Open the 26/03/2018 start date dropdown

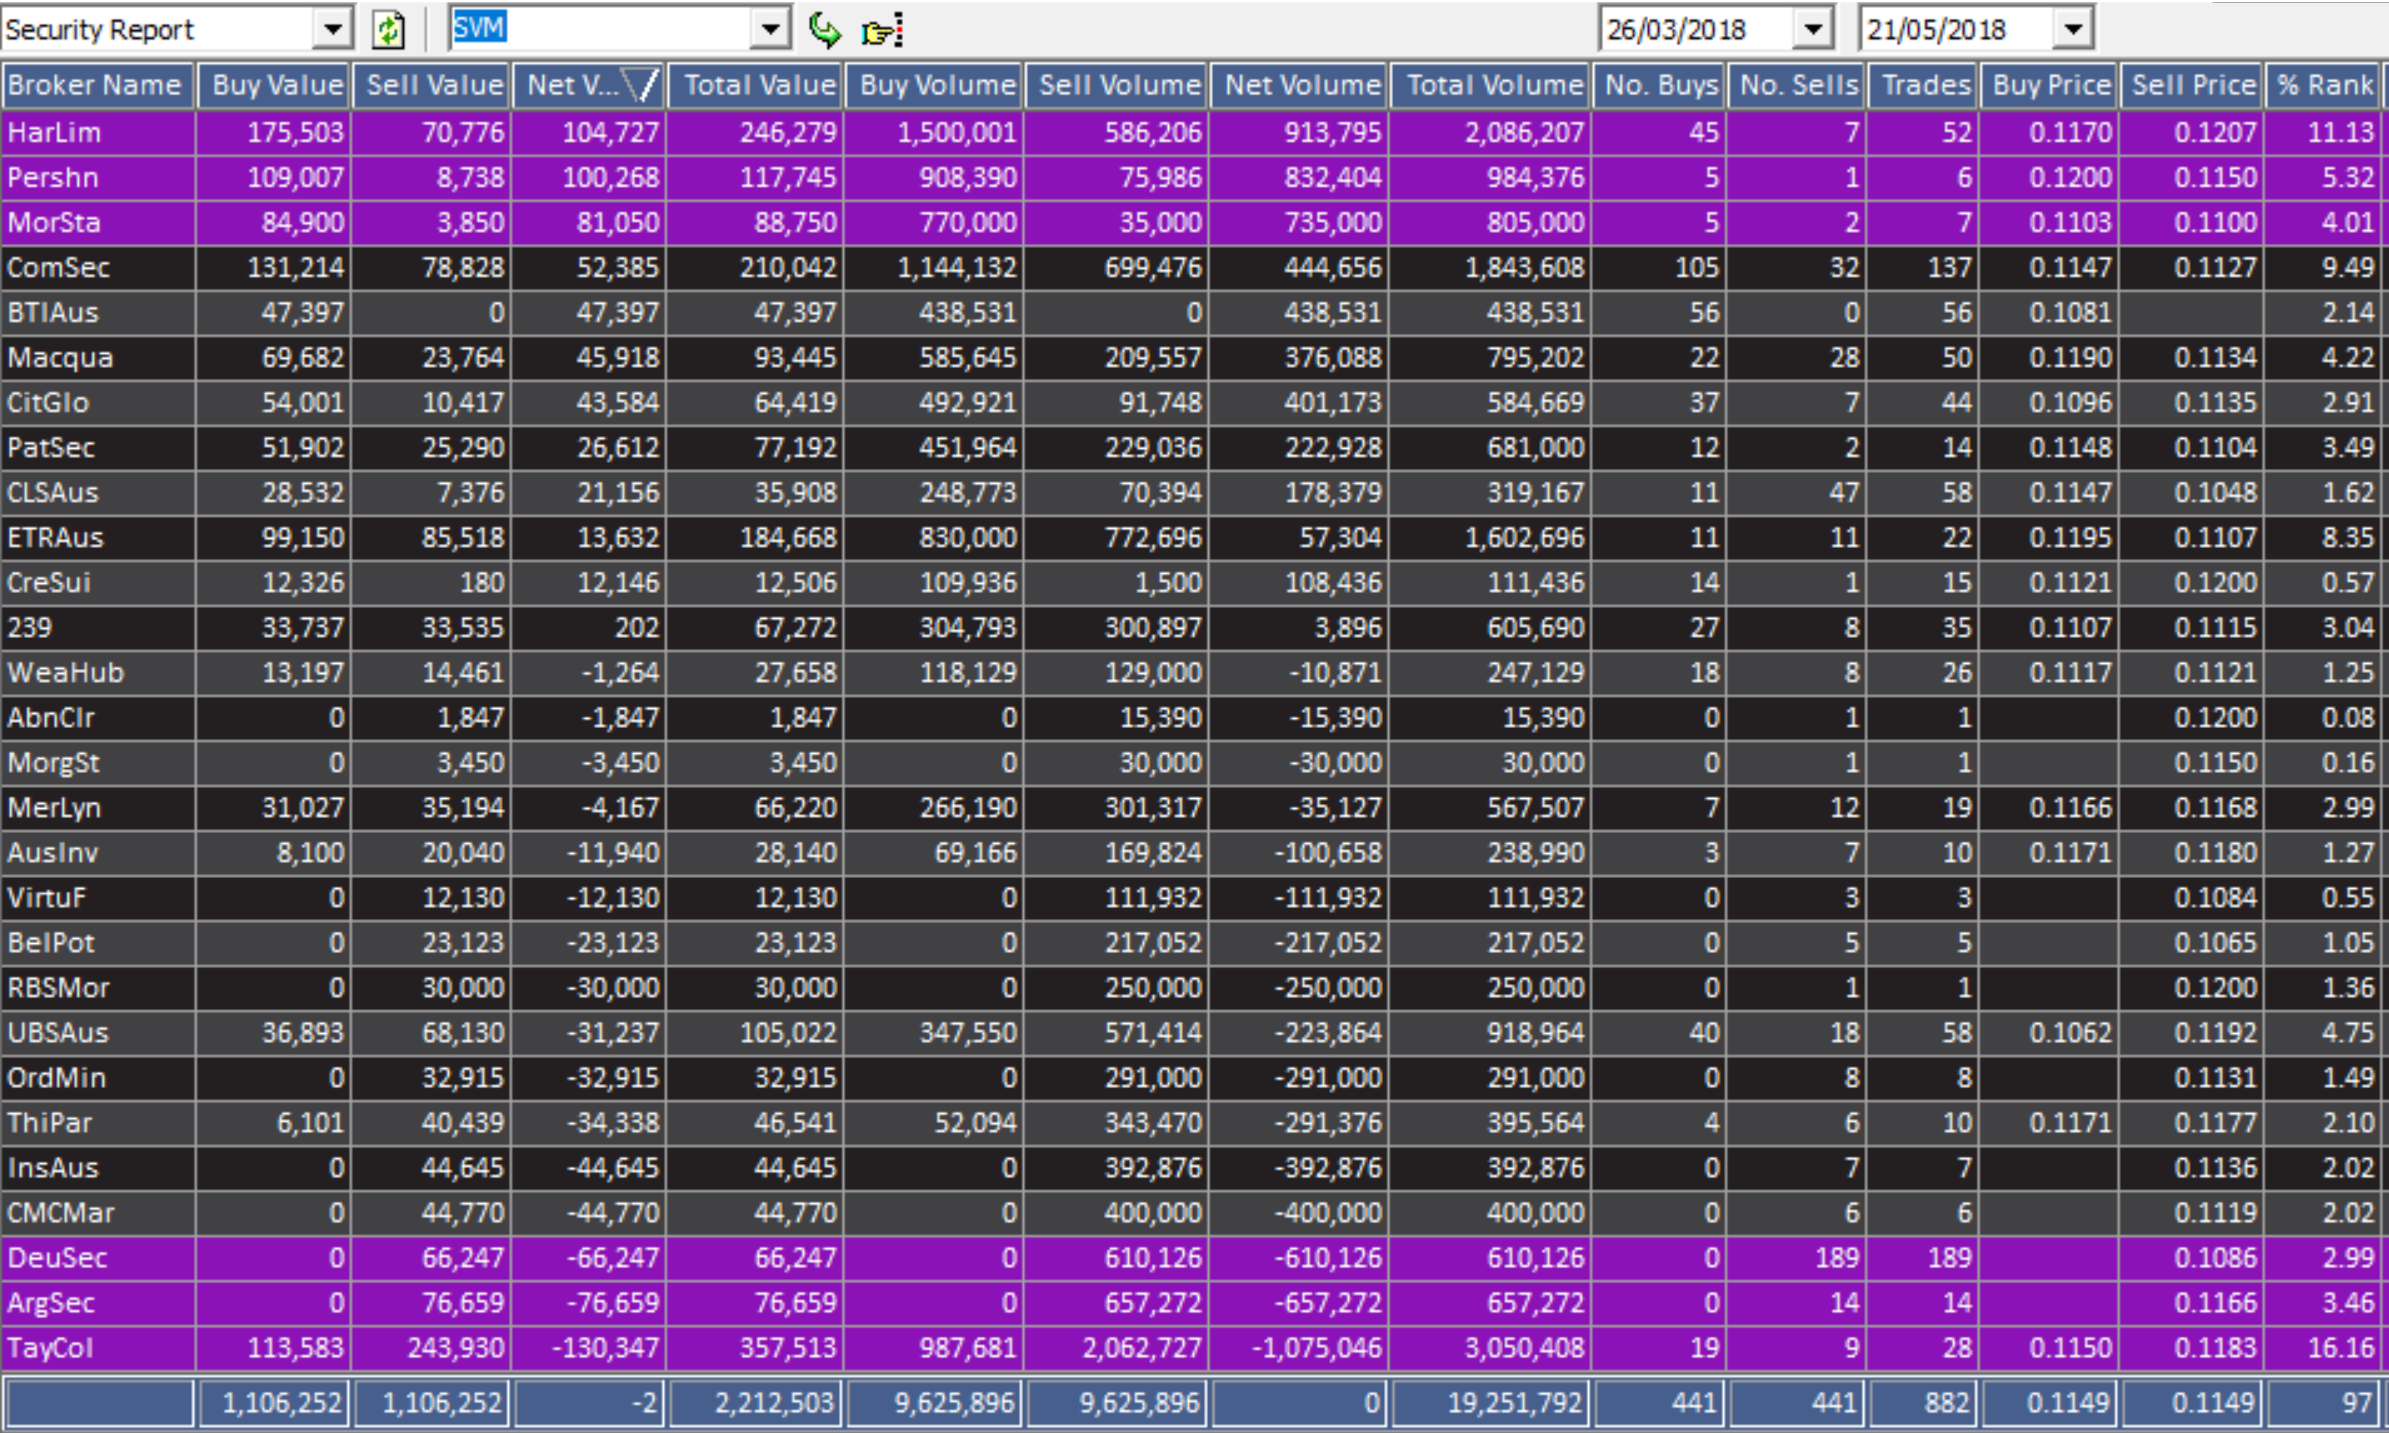[x=1813, y=29]
